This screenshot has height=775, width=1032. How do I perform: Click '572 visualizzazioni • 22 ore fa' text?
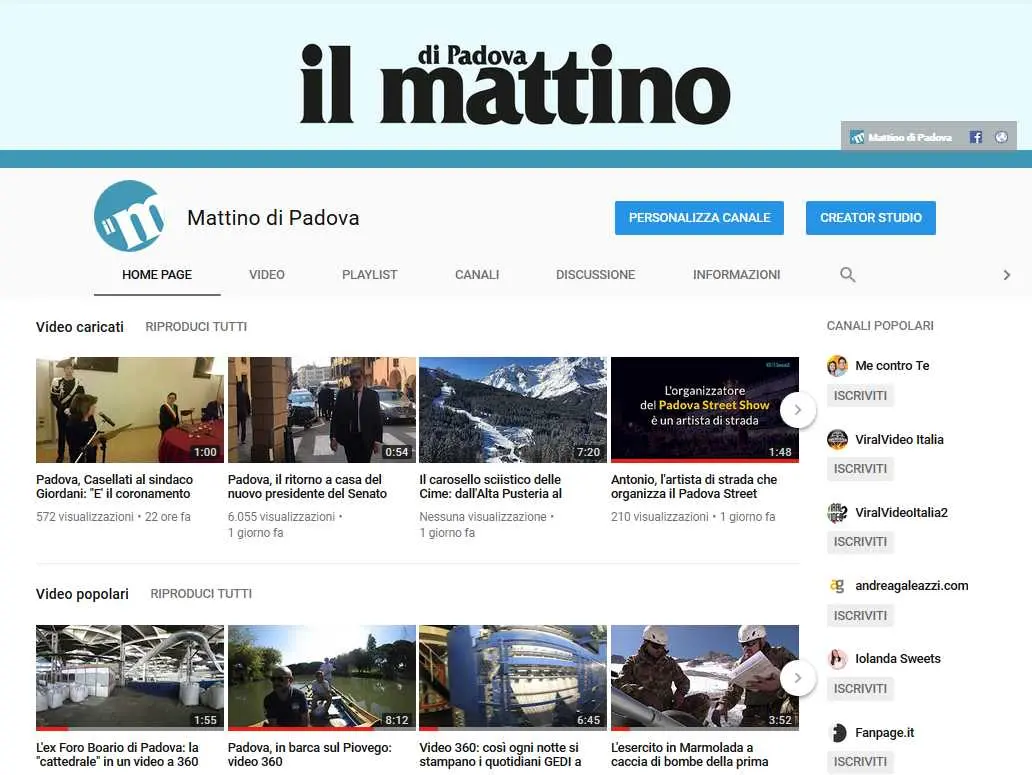pos(113,516)
